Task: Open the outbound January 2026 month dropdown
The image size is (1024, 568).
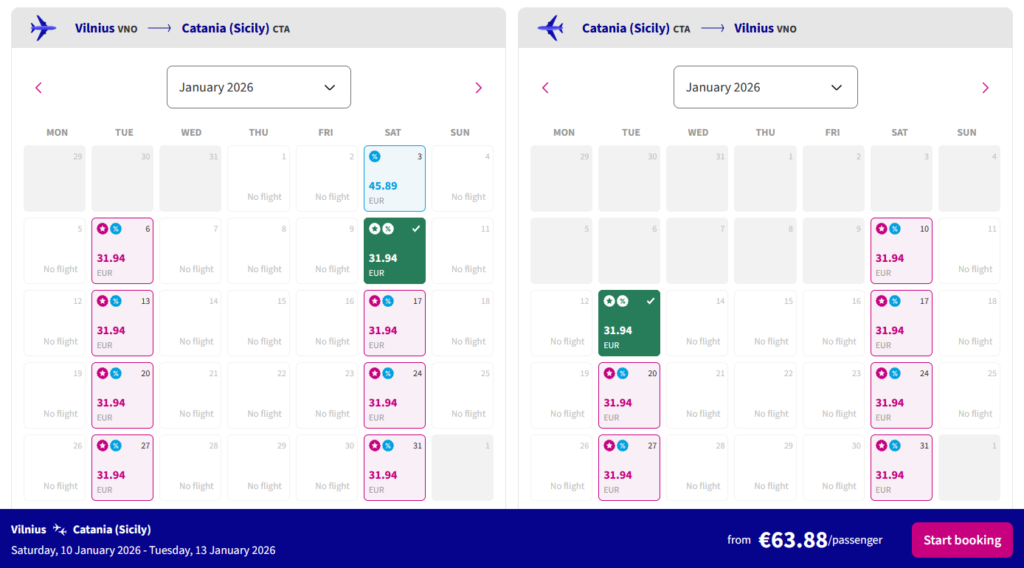Action: (x=258, y=87)
